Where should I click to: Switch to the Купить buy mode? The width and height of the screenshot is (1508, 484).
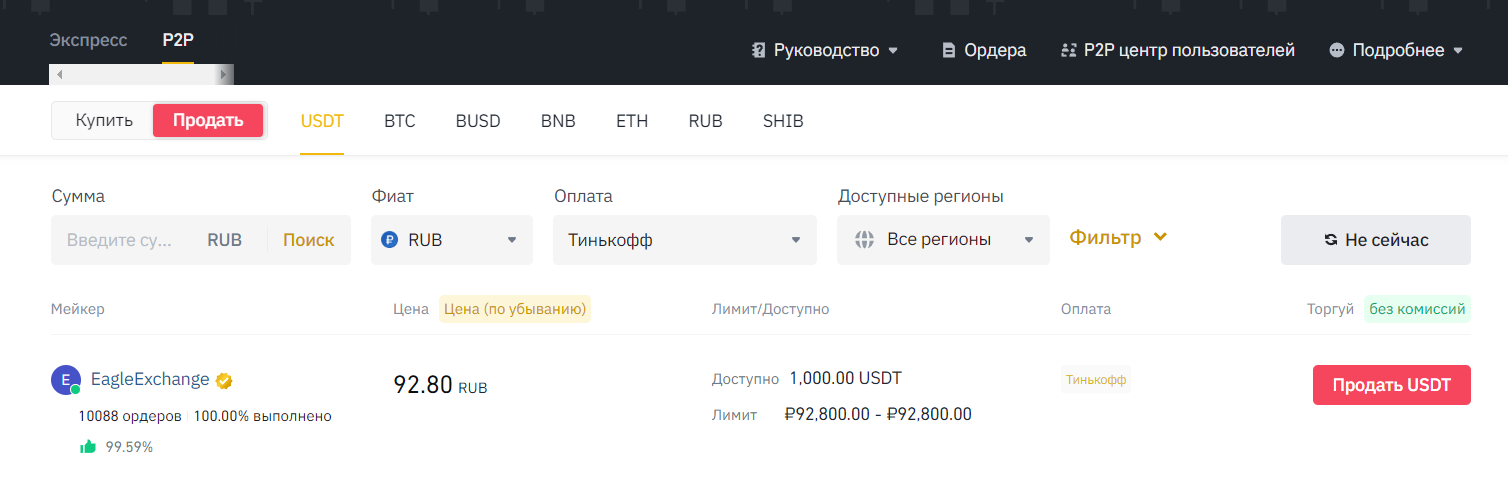(104, 121)
